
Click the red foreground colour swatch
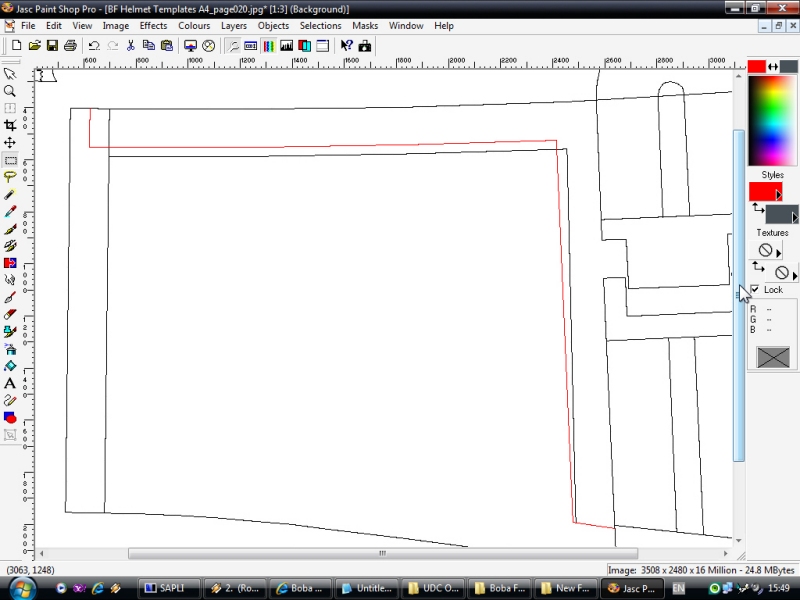(757, 67)
